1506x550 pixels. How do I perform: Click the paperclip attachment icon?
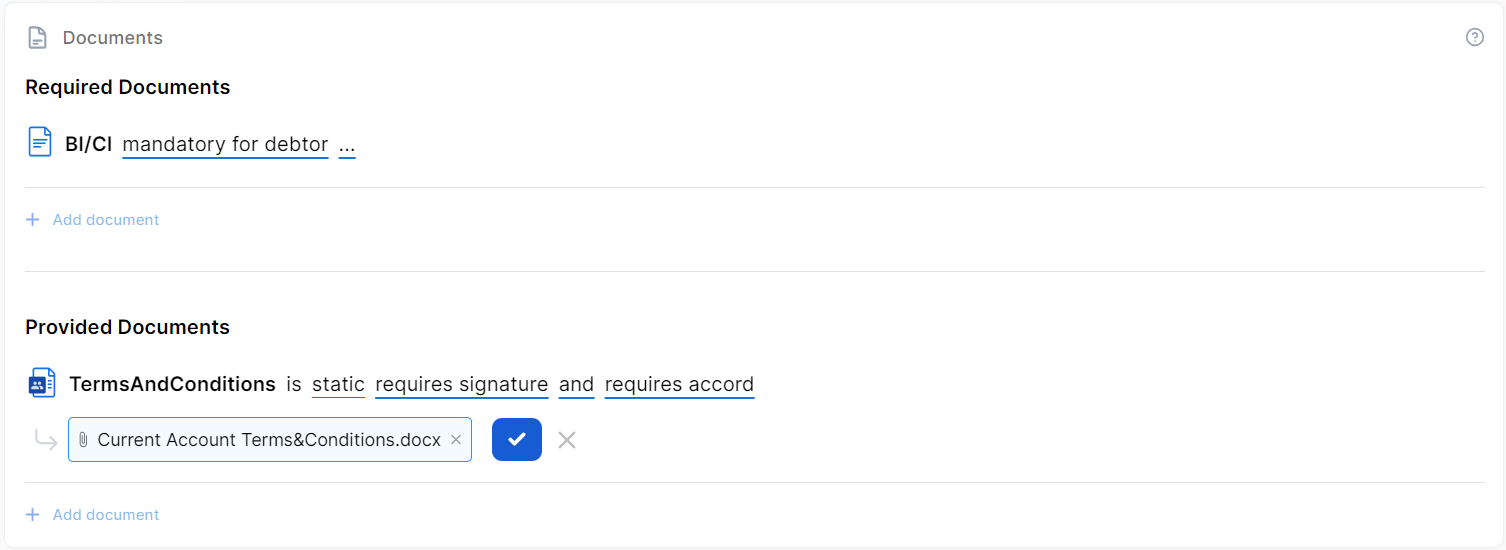(83, 440)
